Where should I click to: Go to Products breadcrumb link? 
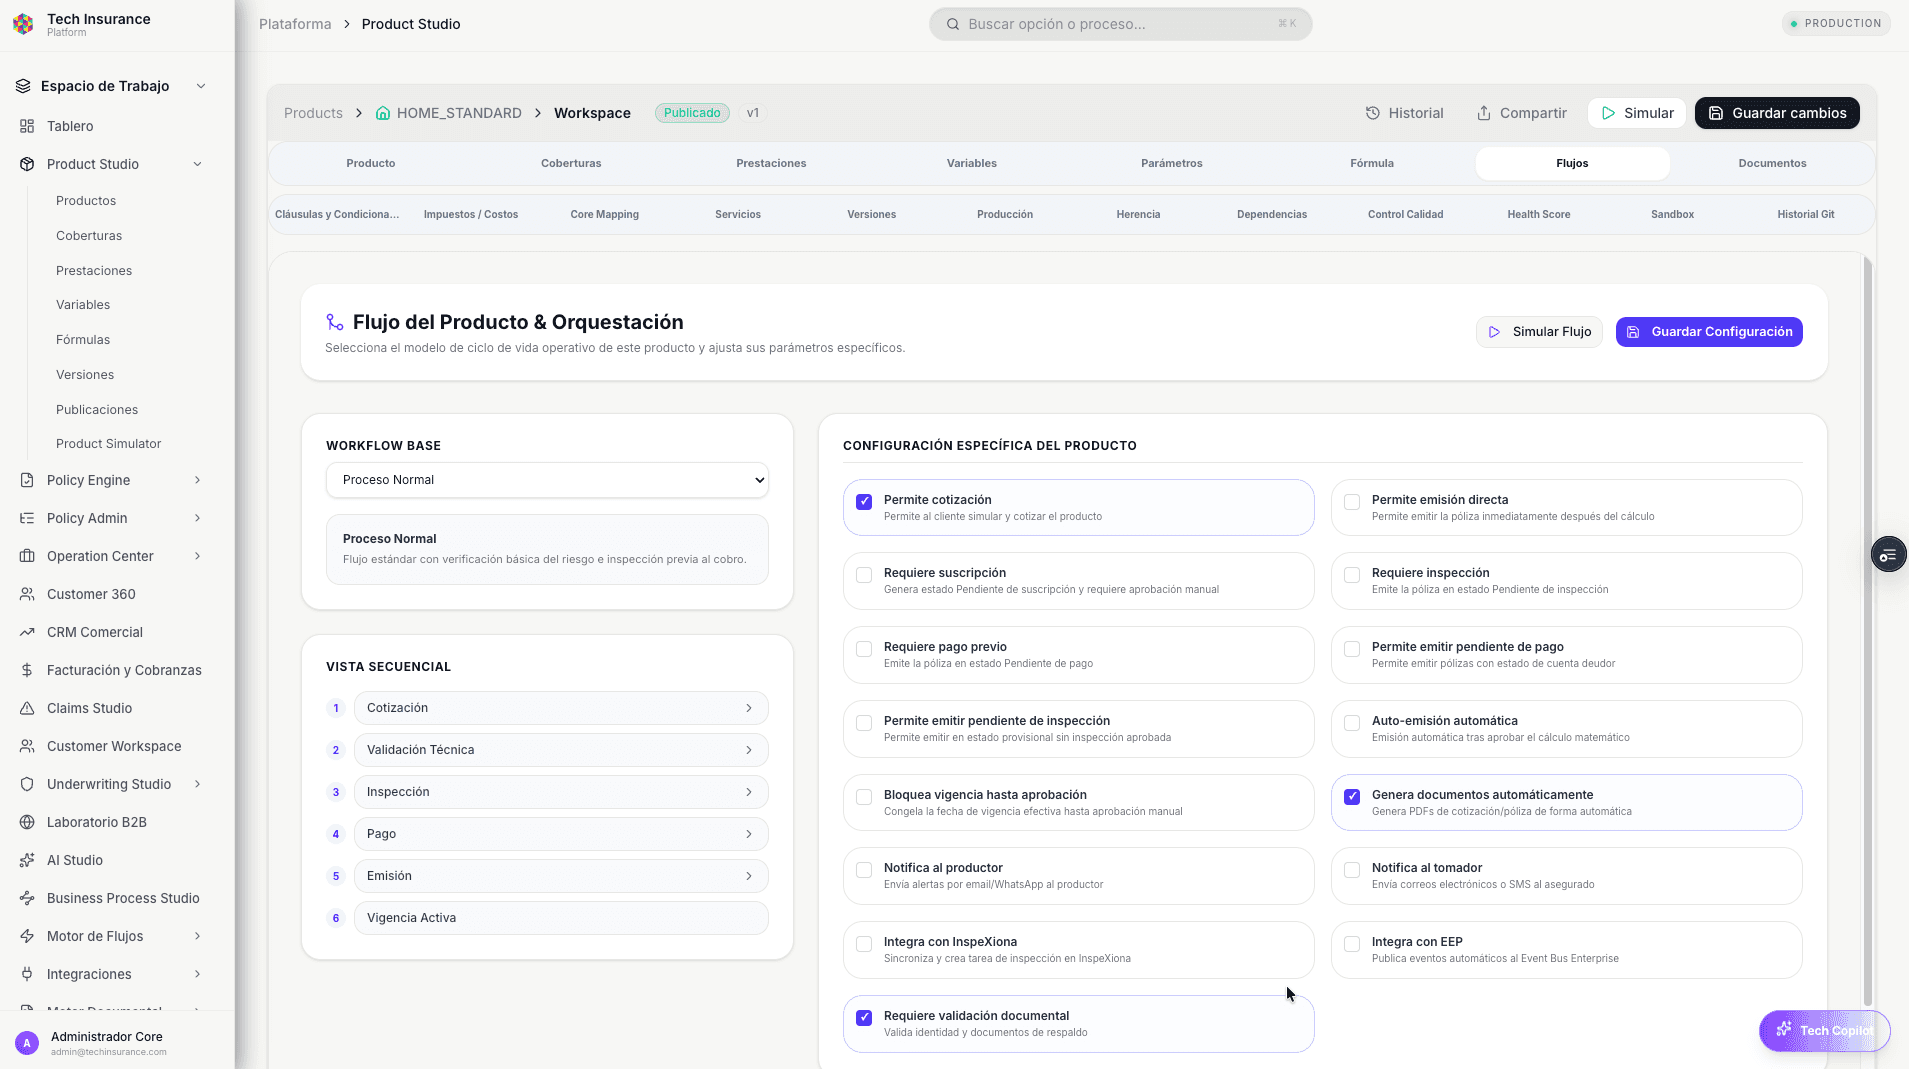(313, 113)
